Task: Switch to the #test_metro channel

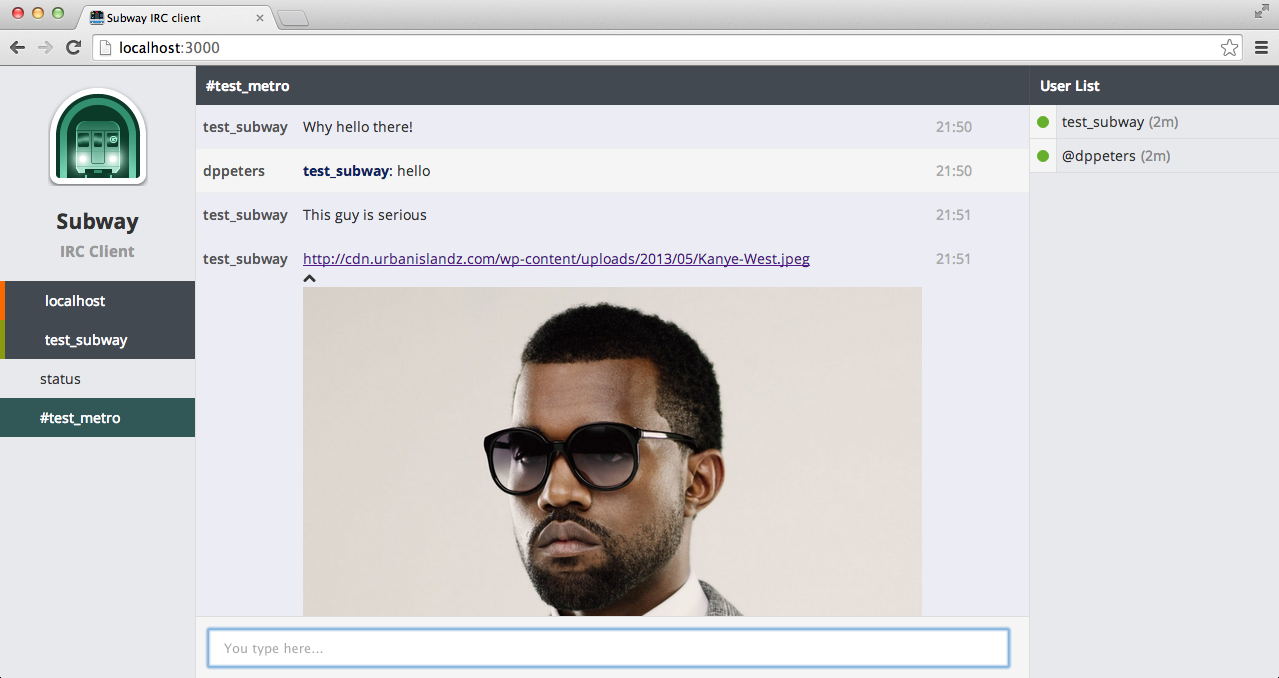Action: pos(98,418)
